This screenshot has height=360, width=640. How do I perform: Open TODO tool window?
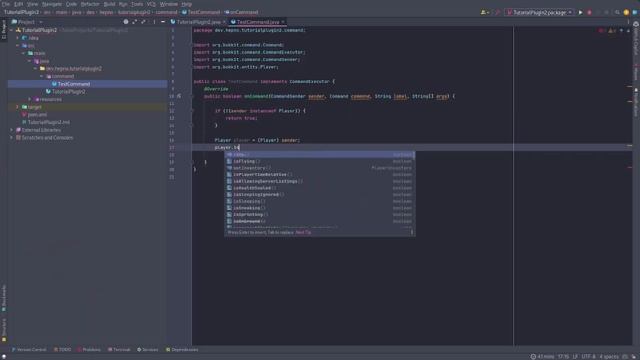[62, 350]
